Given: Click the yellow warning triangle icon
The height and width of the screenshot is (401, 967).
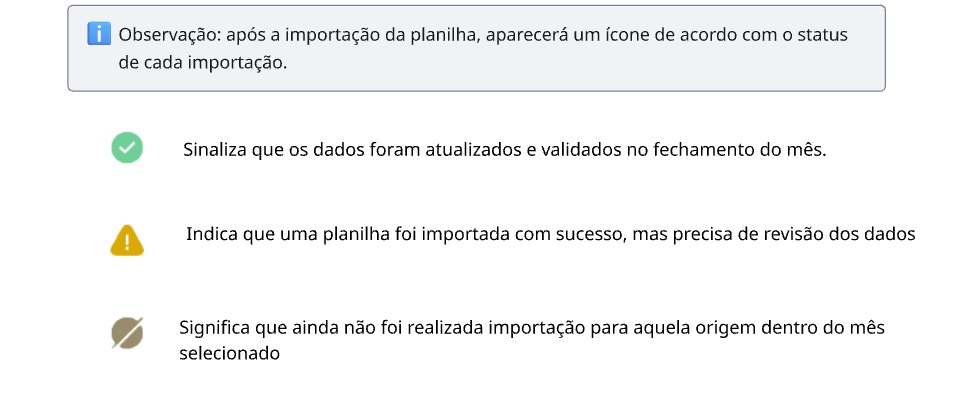Looking at the screenshot, I should (127, 240).
